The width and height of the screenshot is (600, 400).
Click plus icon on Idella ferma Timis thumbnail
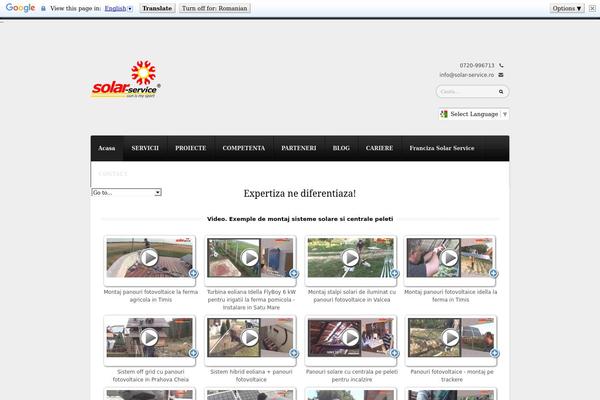[494, 273]
